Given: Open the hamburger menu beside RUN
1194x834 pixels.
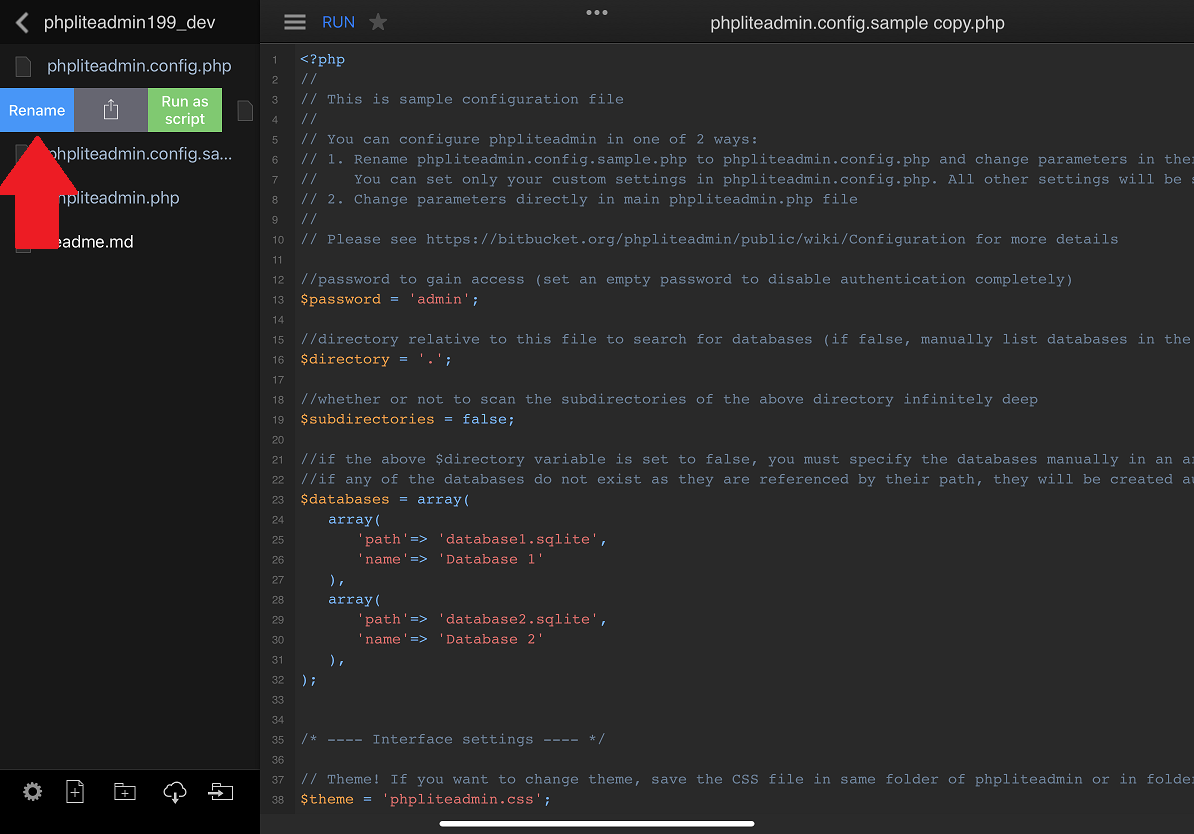Looking at the screenshot, I should (295, 22).
